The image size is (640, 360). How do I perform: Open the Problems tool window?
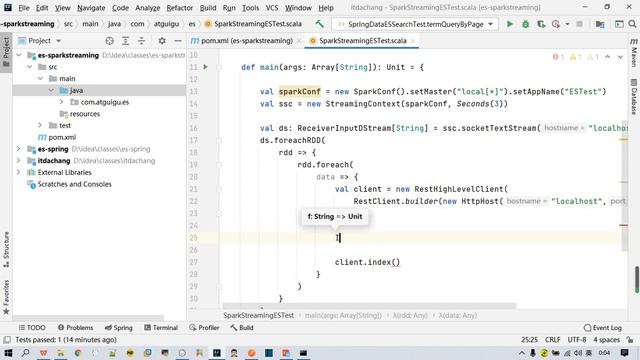pyautogui.click(x=76, y=328)
